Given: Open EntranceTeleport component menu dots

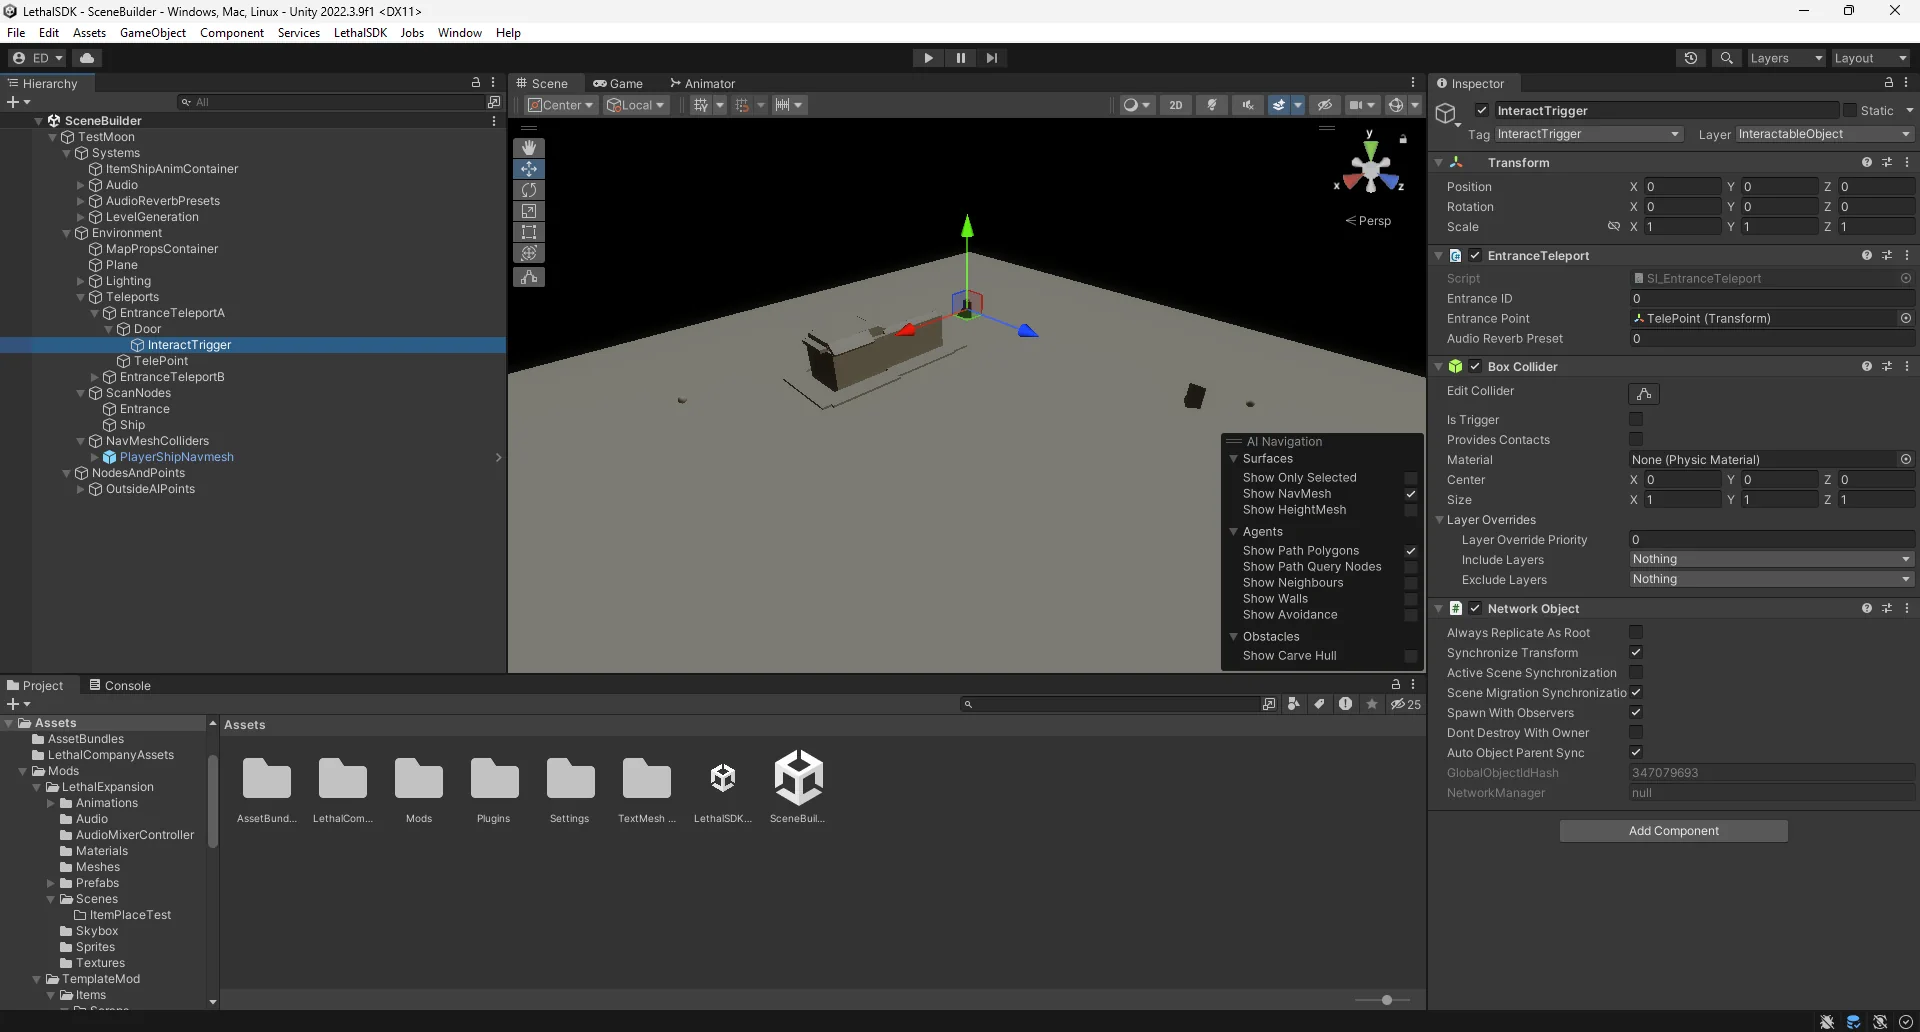Looking at the screenshot, I should point(1907,256).
